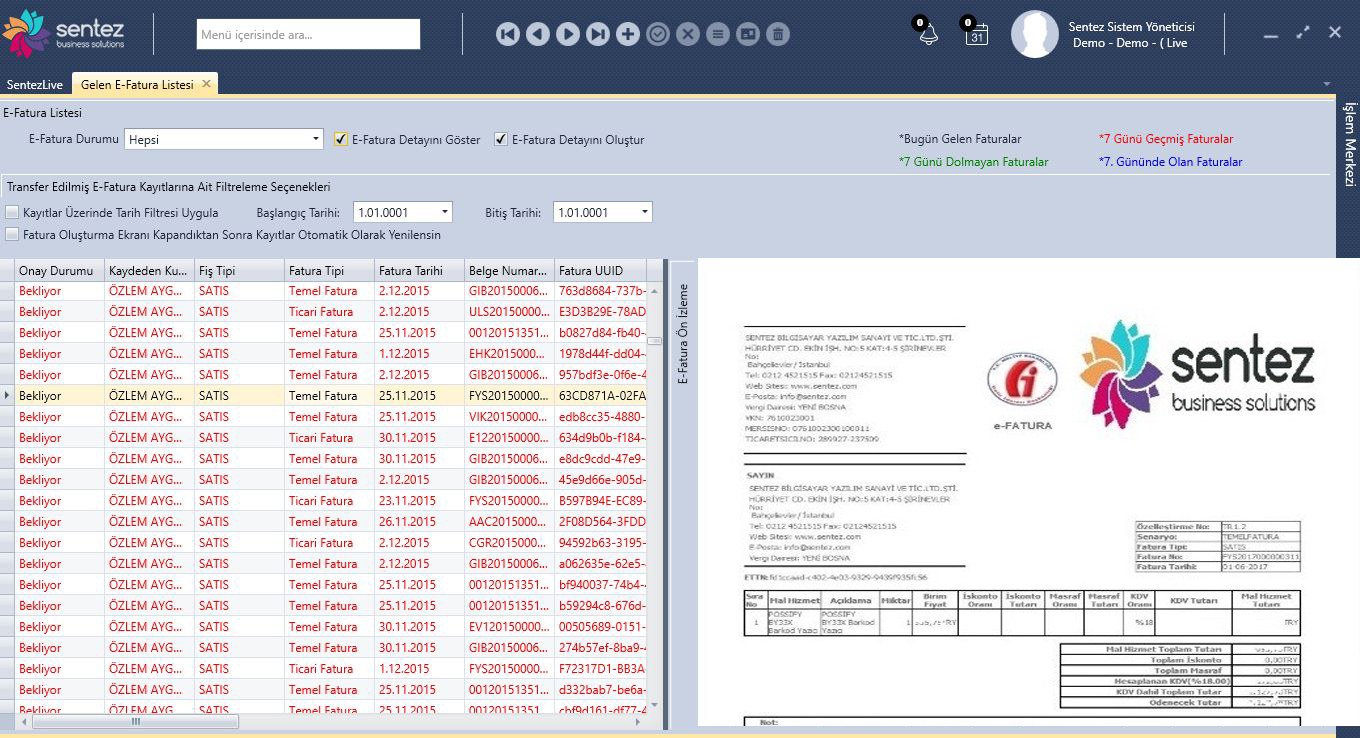Enable Kayıtlar Üzerinde Tarih Filtresi Uygula

tap(12, 213)
